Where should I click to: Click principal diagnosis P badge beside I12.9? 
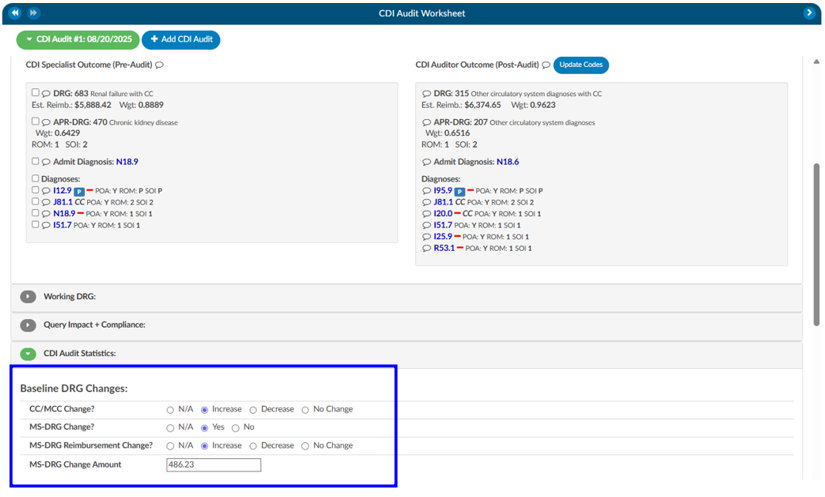pos(79,191)
